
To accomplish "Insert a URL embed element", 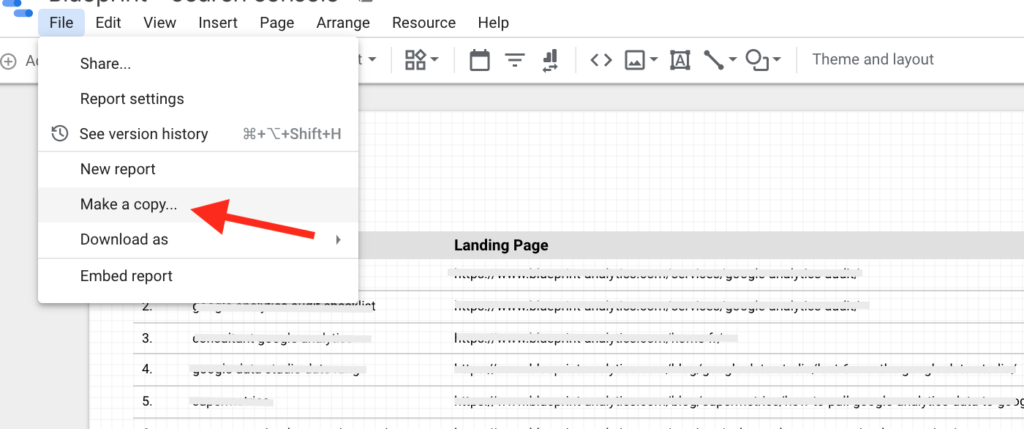I will (600, 60).
